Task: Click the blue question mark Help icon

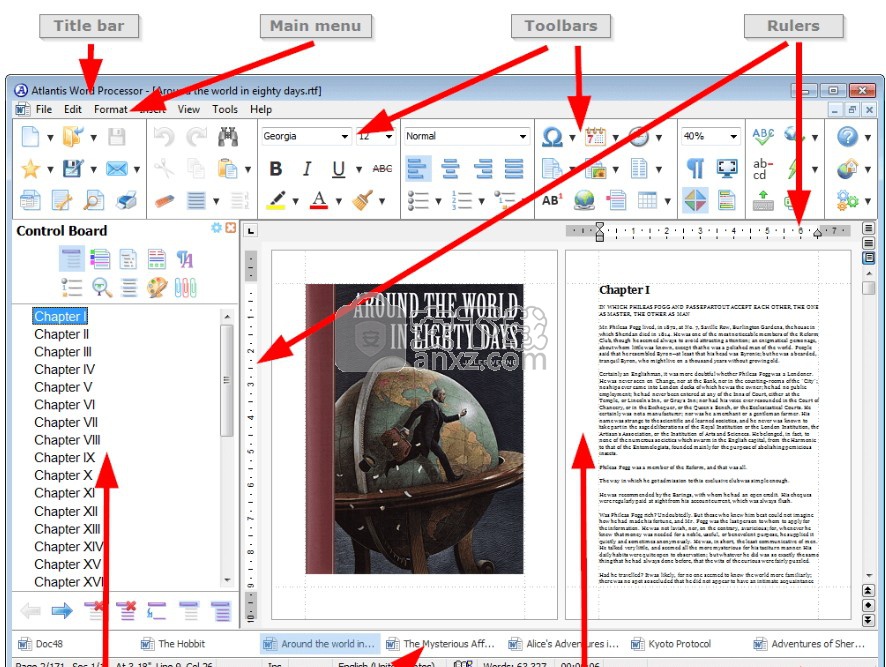Action: pos(847,136)
